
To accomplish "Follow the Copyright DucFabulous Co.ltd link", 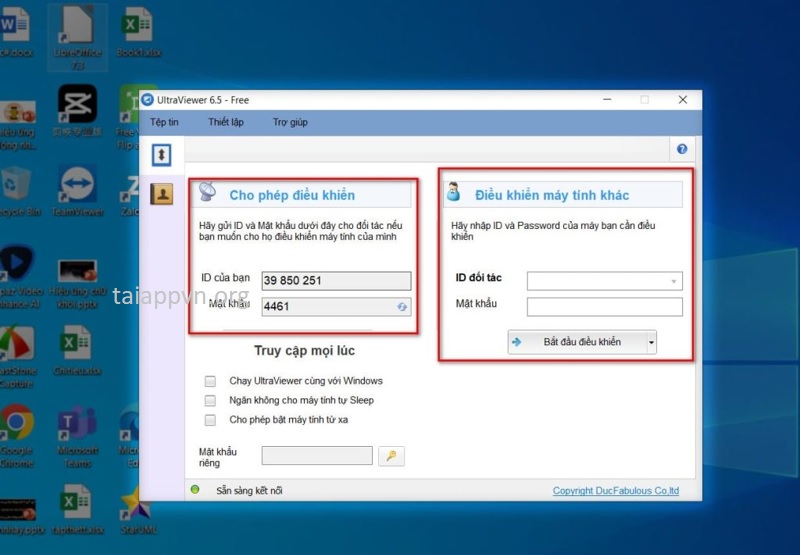I will (615, 491).
